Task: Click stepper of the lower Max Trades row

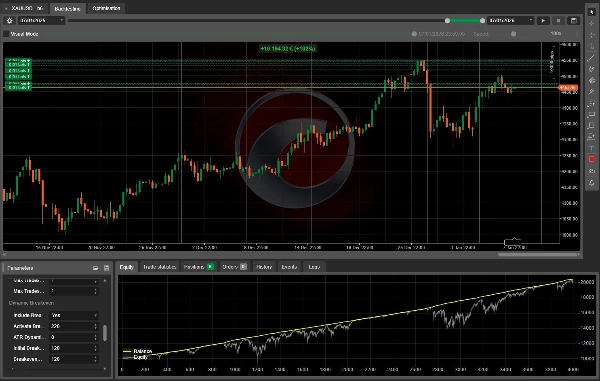Action: pos(96,291)
